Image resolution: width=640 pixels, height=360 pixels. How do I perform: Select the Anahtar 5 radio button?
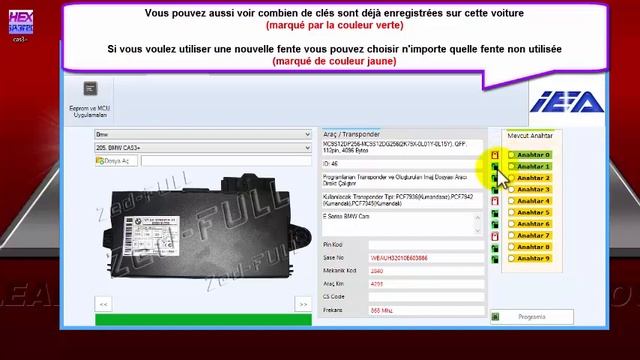[511, 212]
